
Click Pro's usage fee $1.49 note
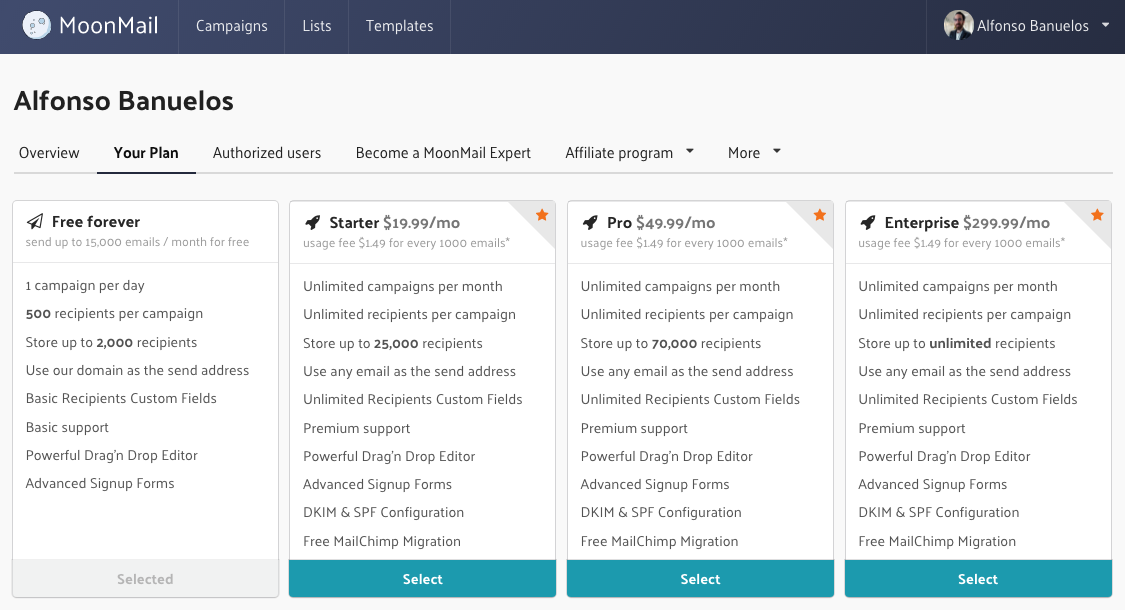684,243
